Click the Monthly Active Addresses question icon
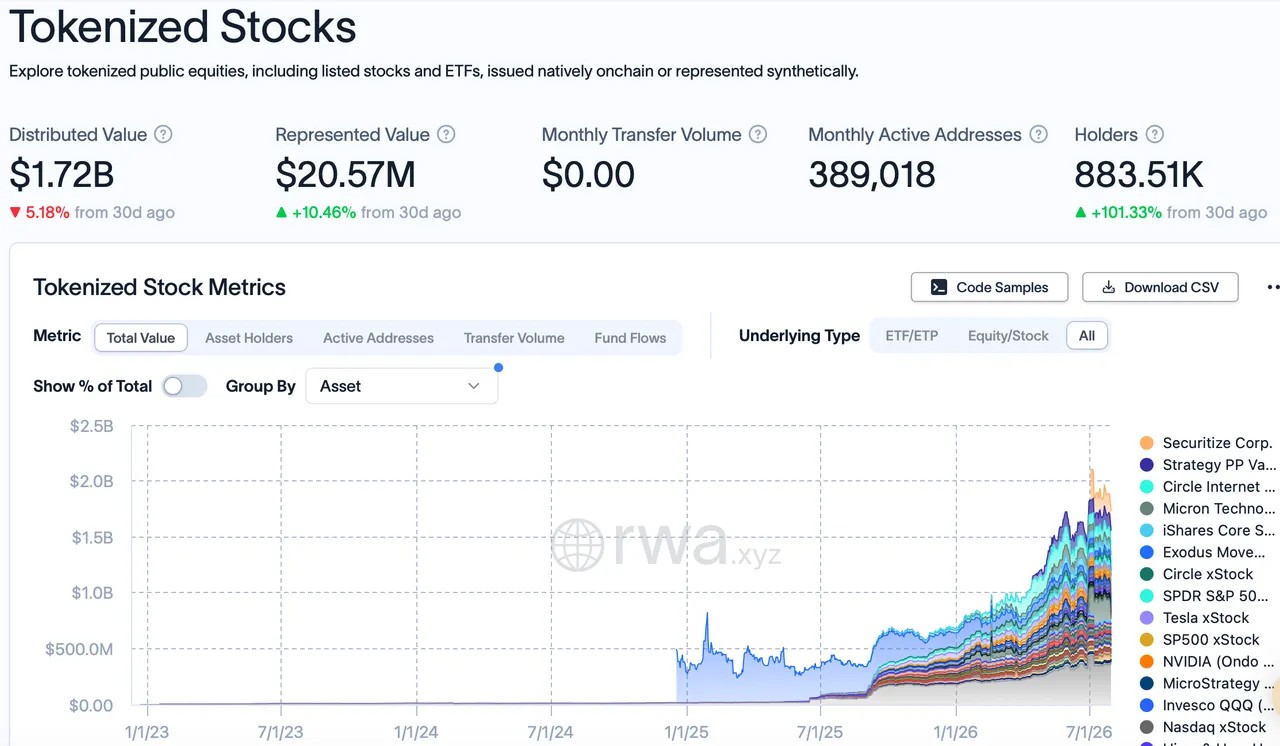Screen dimensions: 1280x746 point(1038,134)
